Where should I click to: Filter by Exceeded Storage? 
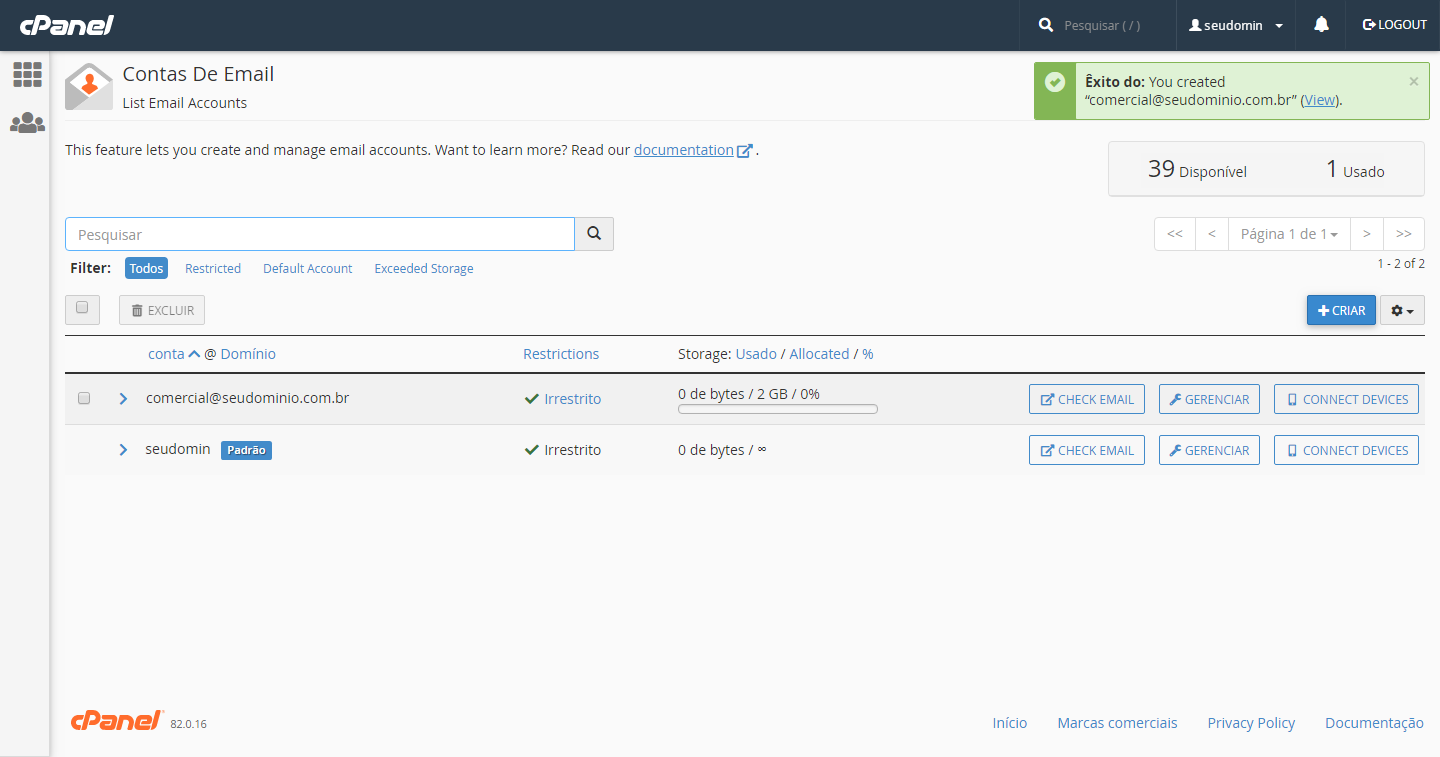pyautogui.click(x=424, y=268)
